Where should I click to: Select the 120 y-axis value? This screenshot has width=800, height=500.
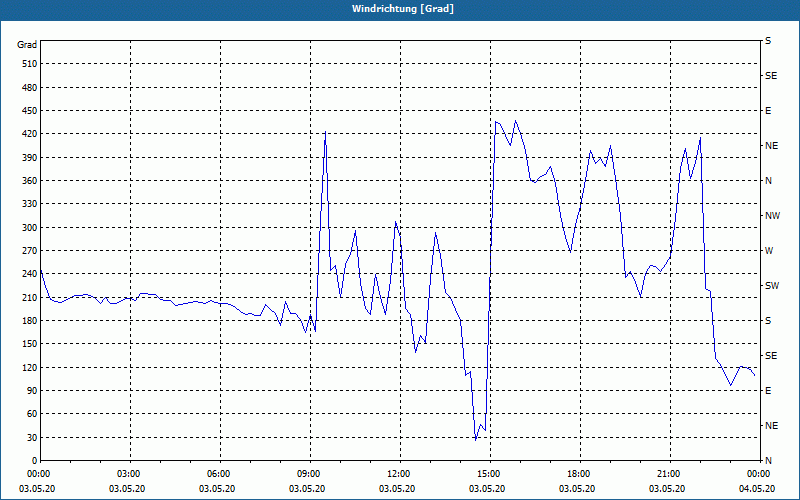click(29, 367)
